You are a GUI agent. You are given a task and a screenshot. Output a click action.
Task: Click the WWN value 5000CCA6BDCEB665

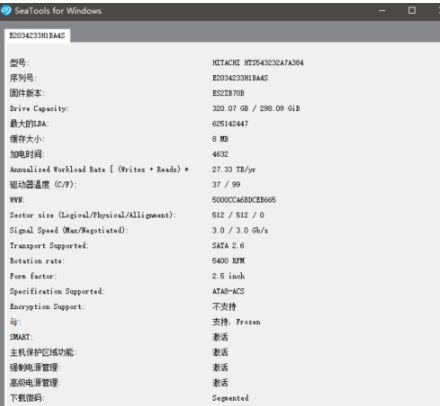pos(244,200)
